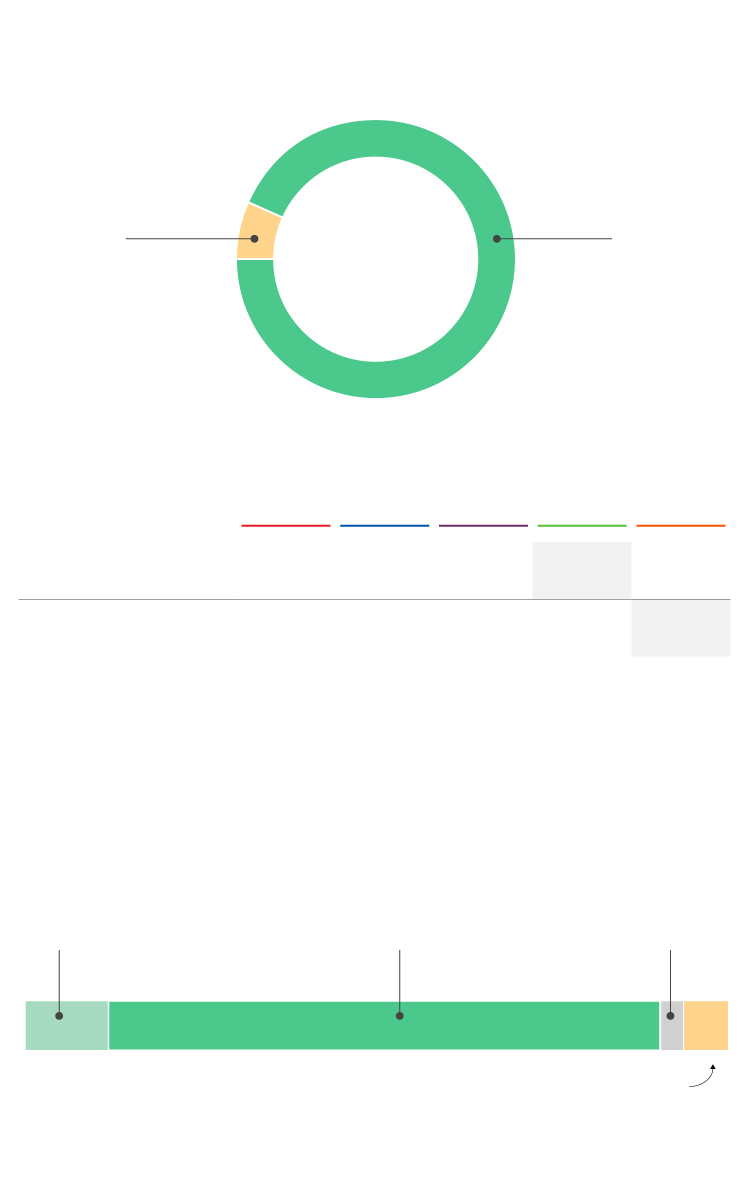Click the marker dot on the pale green bar segment
Viewport: 750px width, 1184px height.
[x=59, y=1016]
